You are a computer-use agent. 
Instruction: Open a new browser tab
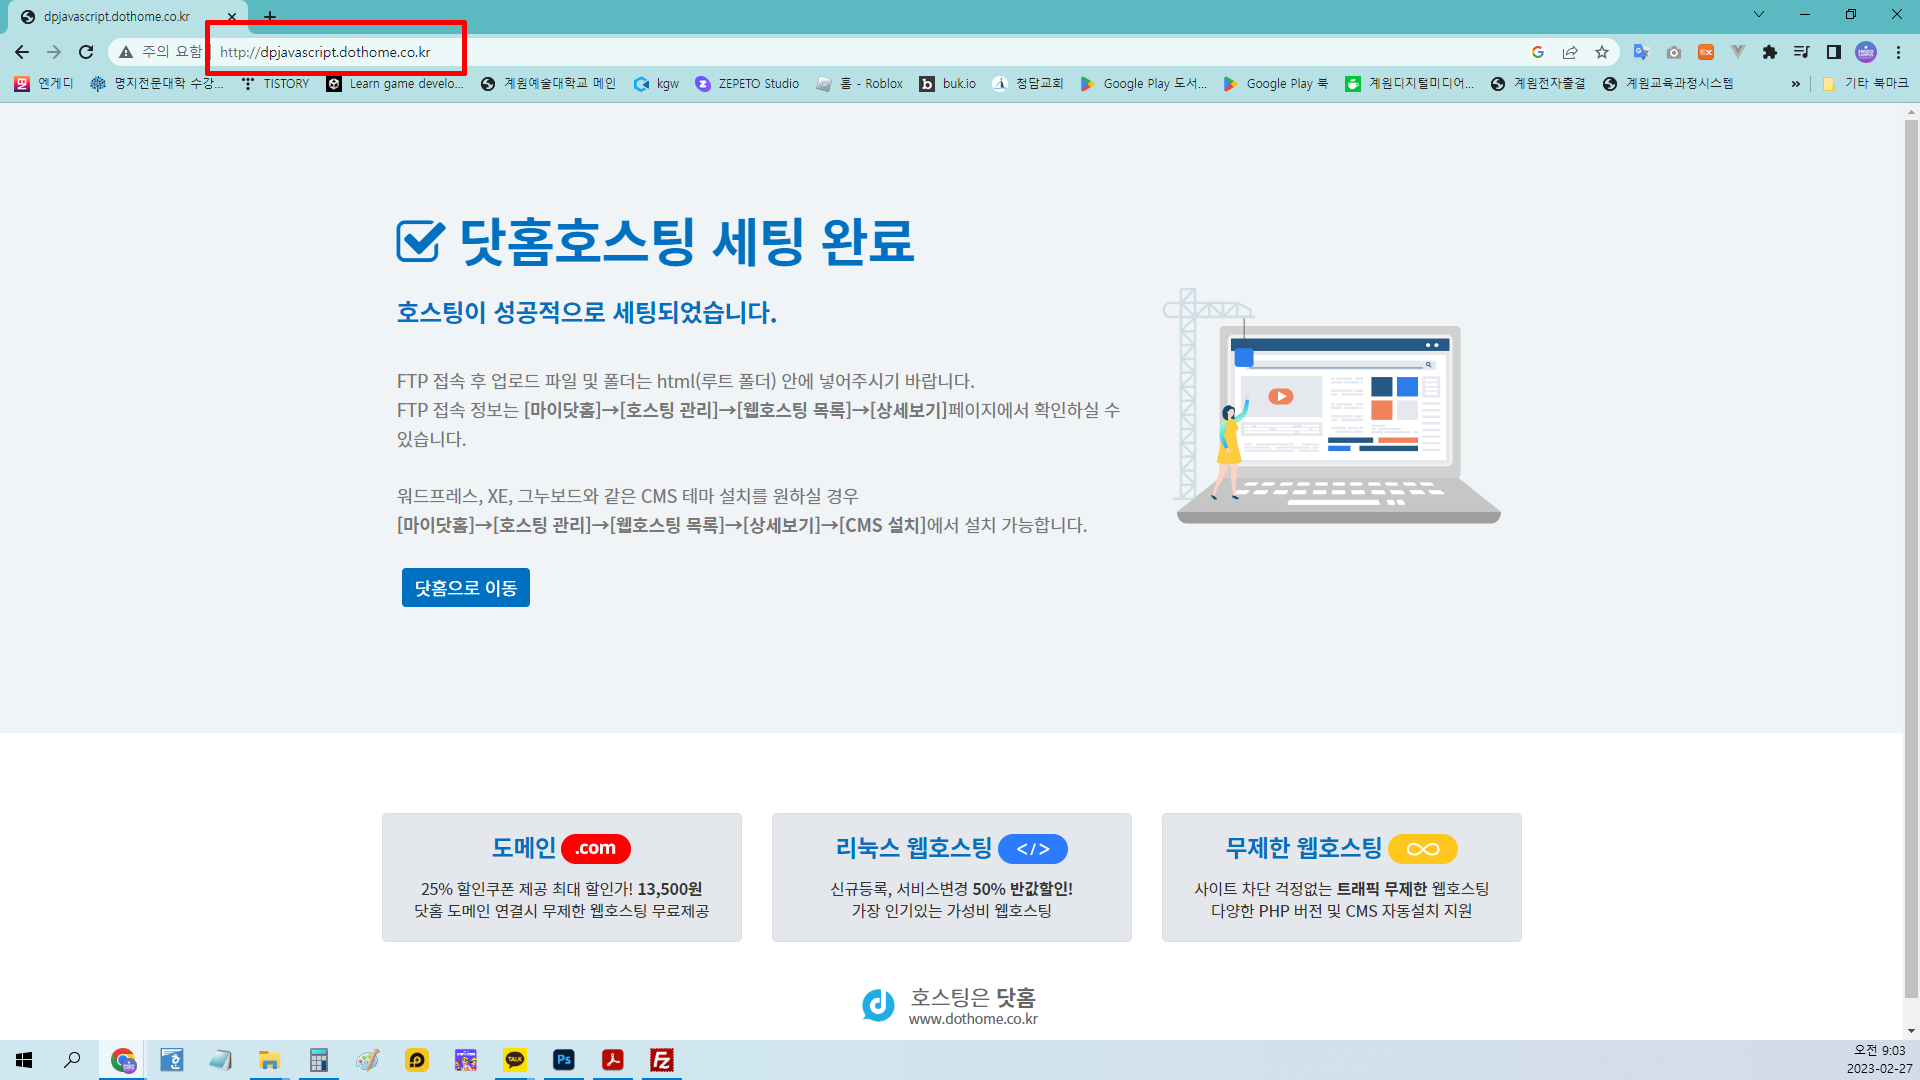point(270,16)
